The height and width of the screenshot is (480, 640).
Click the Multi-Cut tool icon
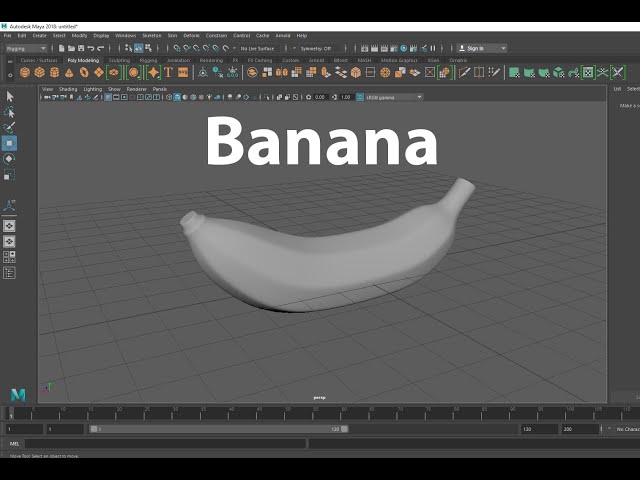(464, 73)
